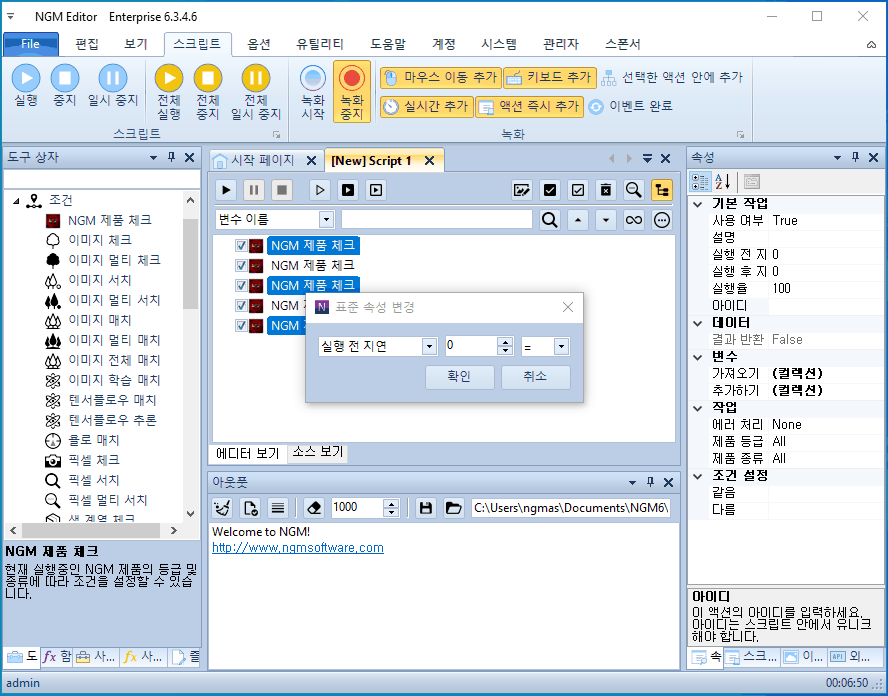Viewport: 888px width, 696px height.
Task: Open the File menu
Action: (x=31, y=44)
